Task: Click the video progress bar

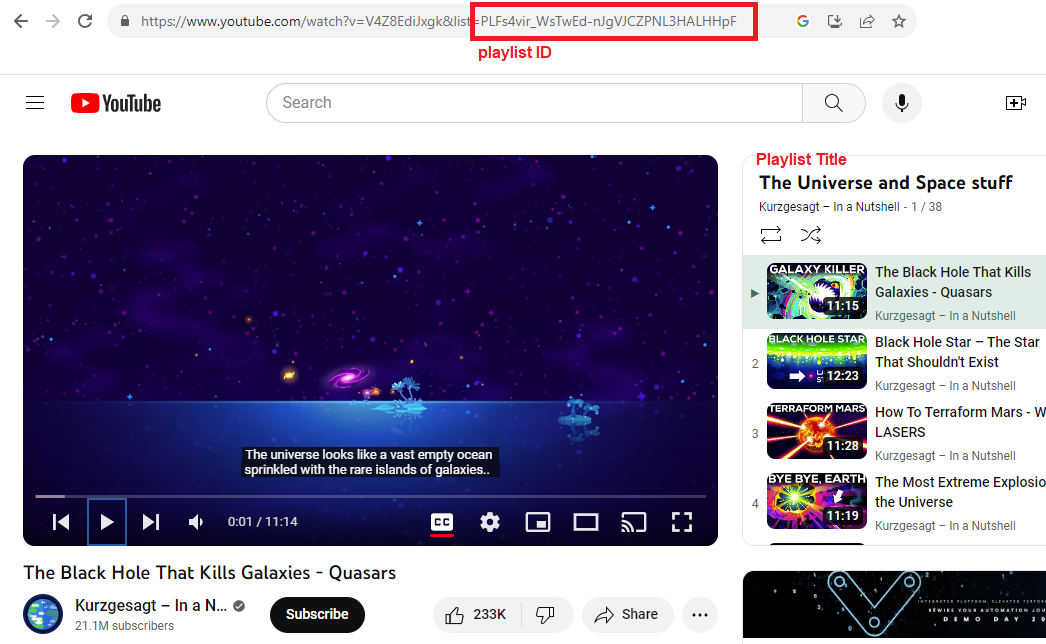Action: (370, 496)
